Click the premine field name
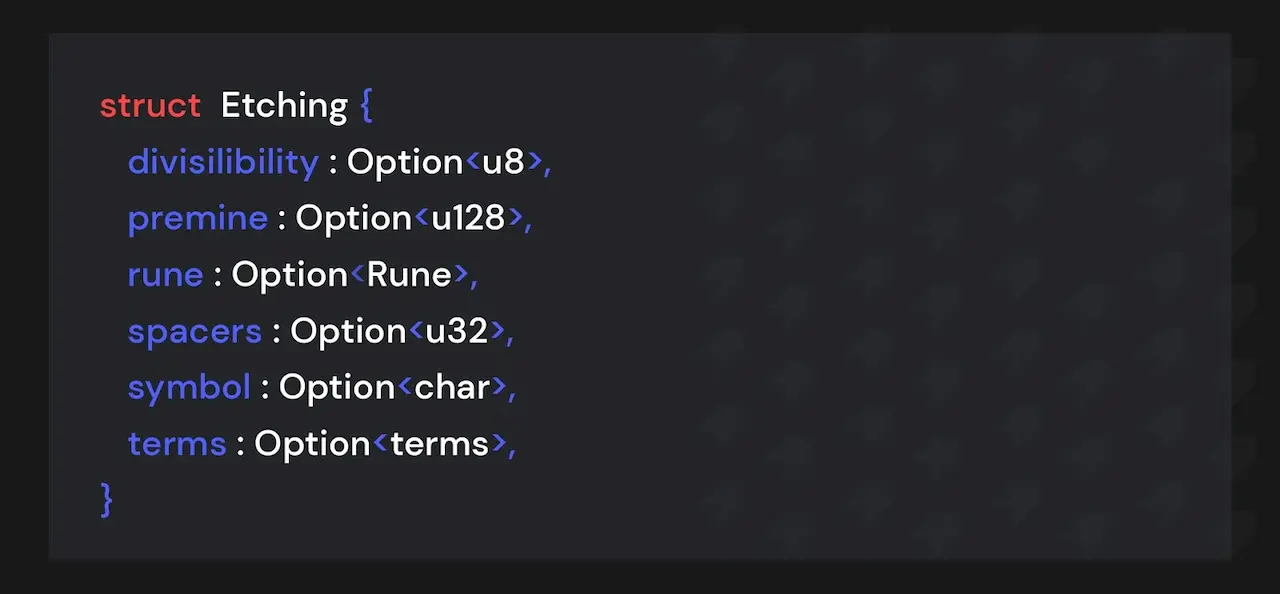Image resolution: width=1280 pixels, height=594 pixels. pos(198,219)
